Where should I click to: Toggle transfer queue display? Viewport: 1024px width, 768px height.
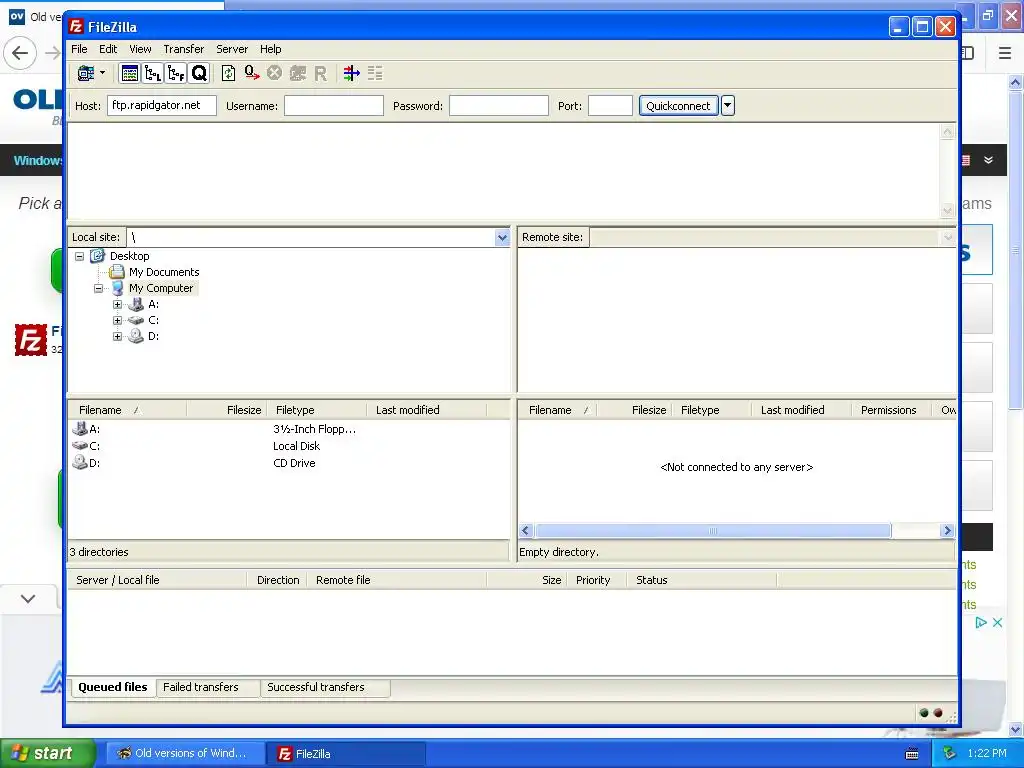pyautogui.click(x=199, y=73)
